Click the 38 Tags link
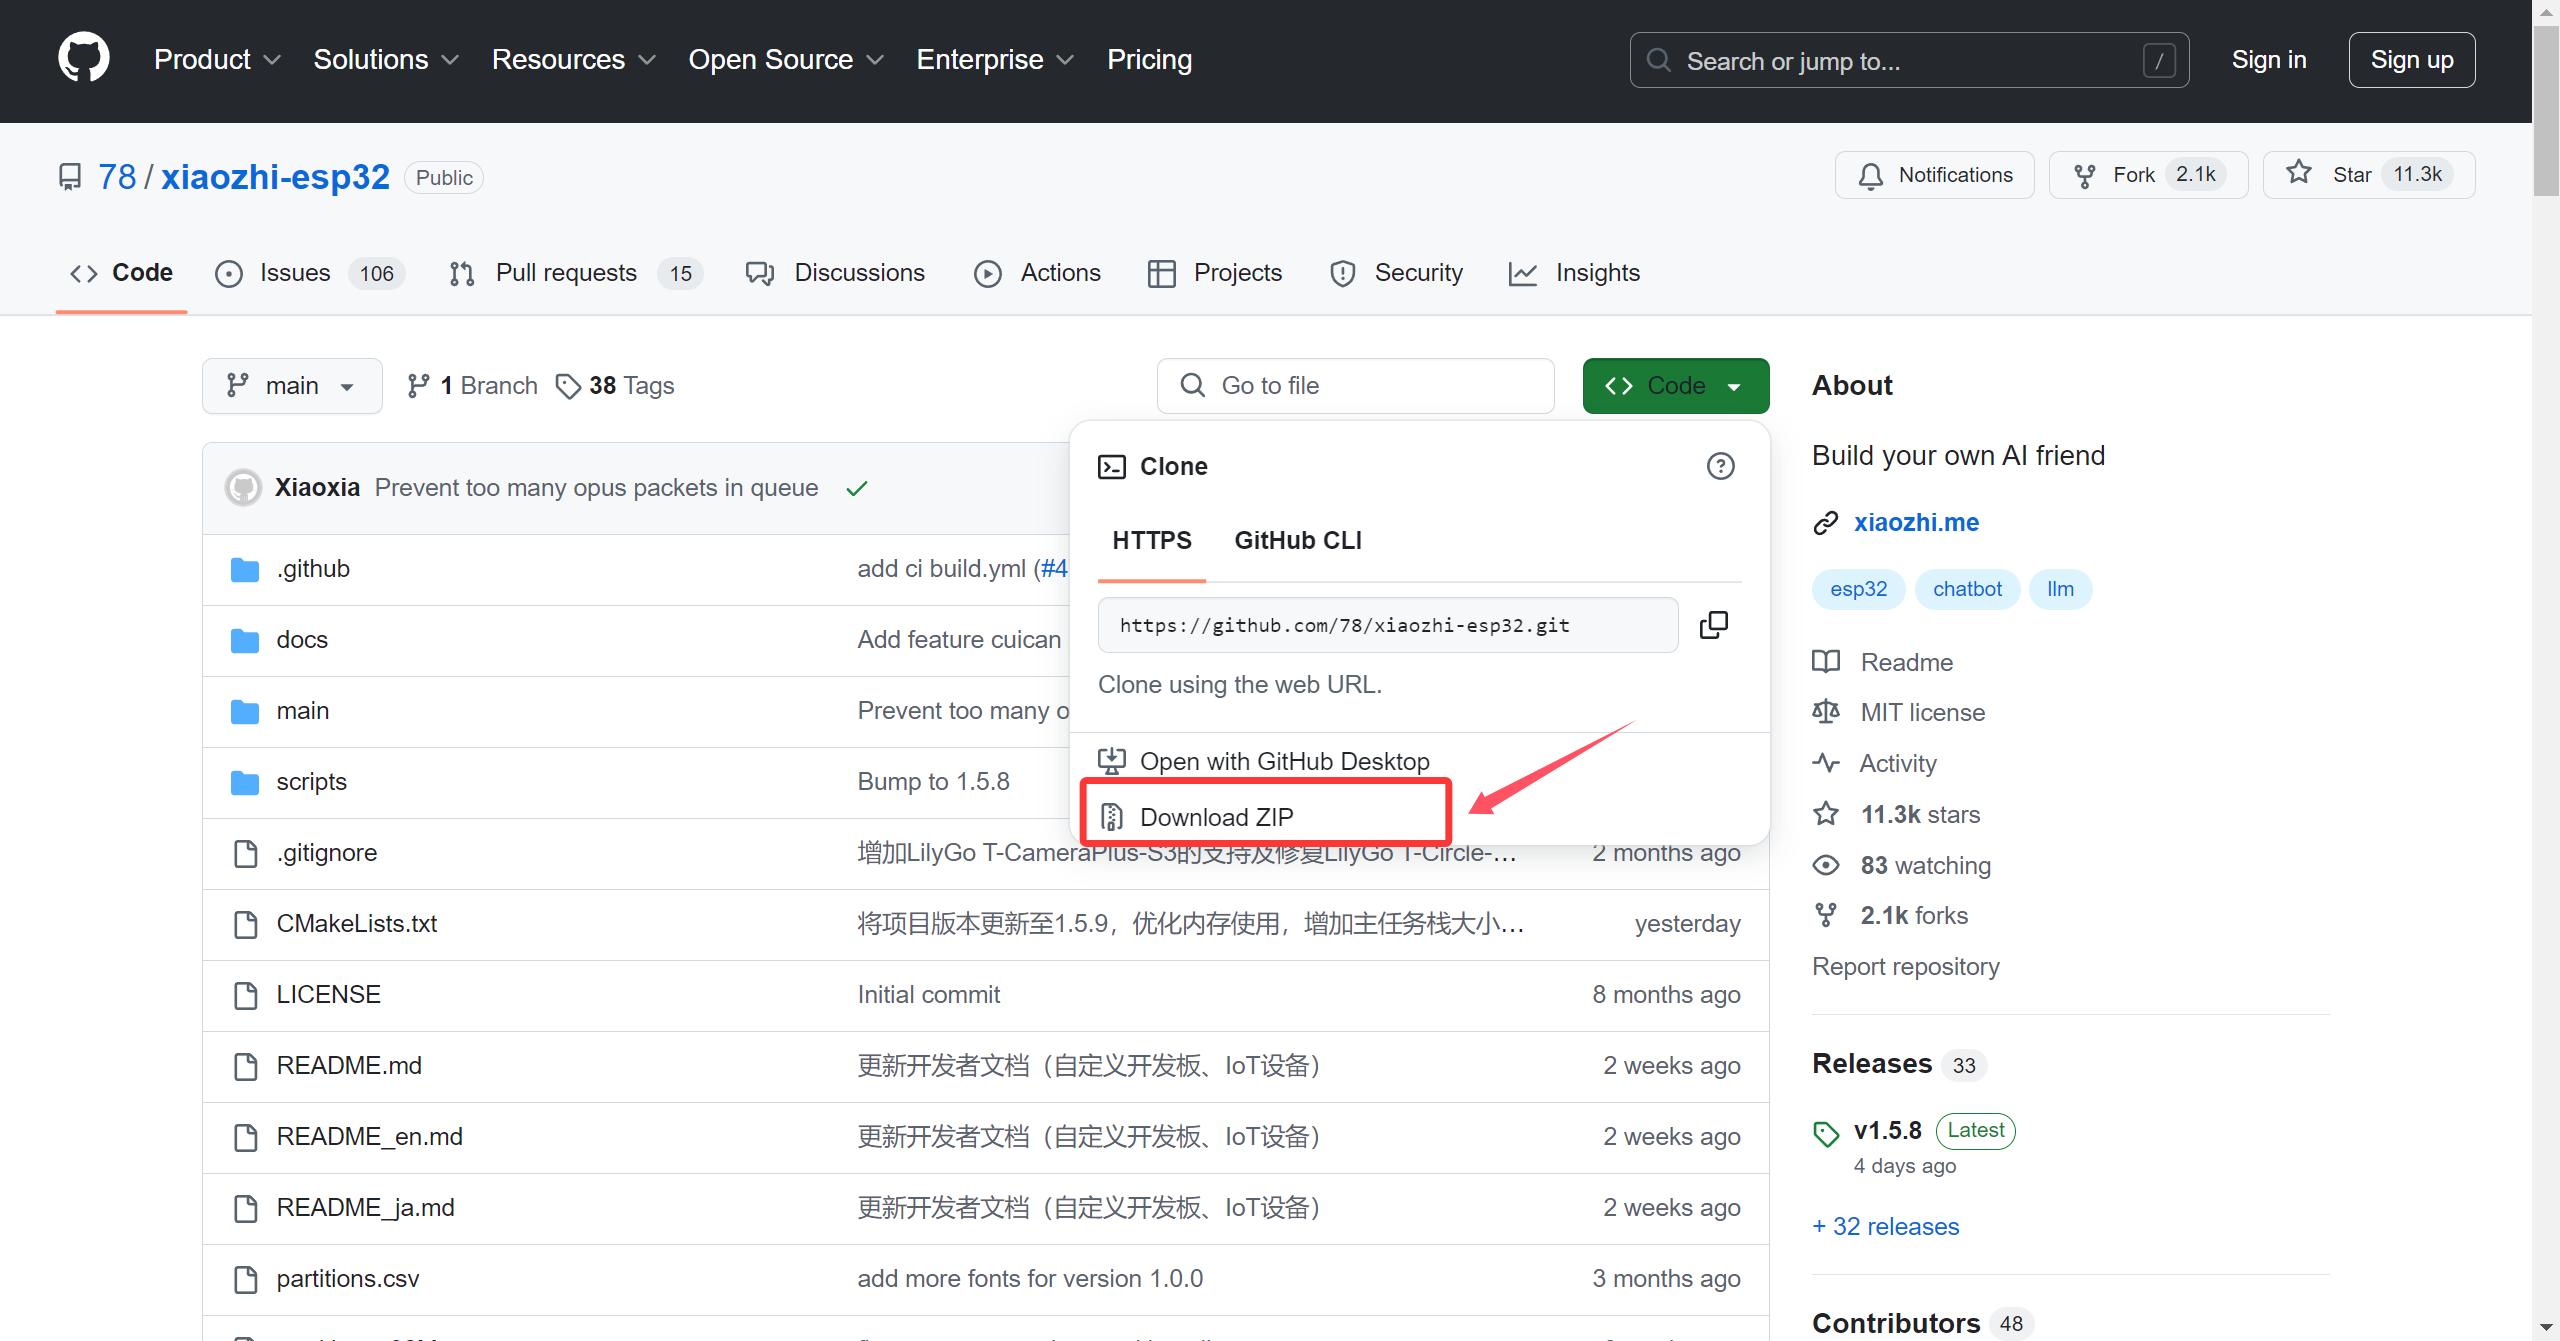The image size is (2560, 1341). coord(617,386)
